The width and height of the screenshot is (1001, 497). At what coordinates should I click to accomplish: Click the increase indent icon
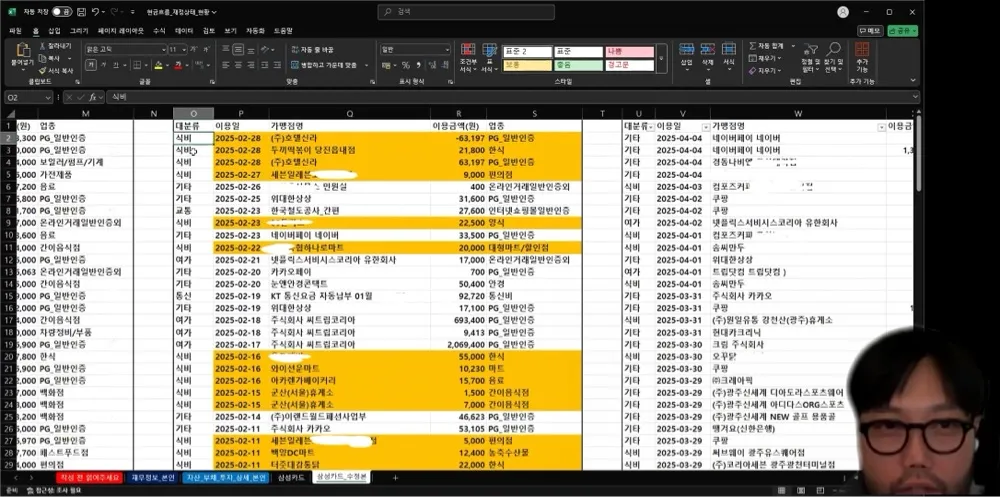tap(276, 65)
